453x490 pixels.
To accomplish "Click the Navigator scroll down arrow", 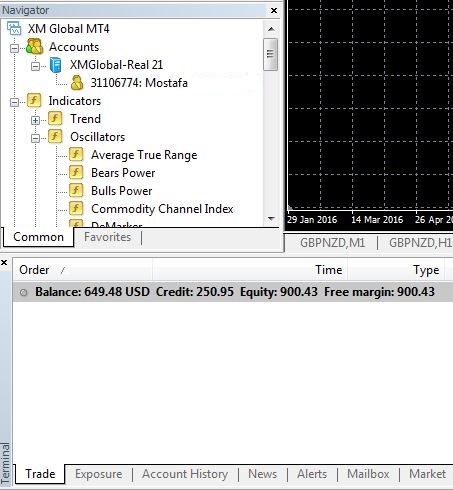I will pyautogui.click(x=271, y=219).
